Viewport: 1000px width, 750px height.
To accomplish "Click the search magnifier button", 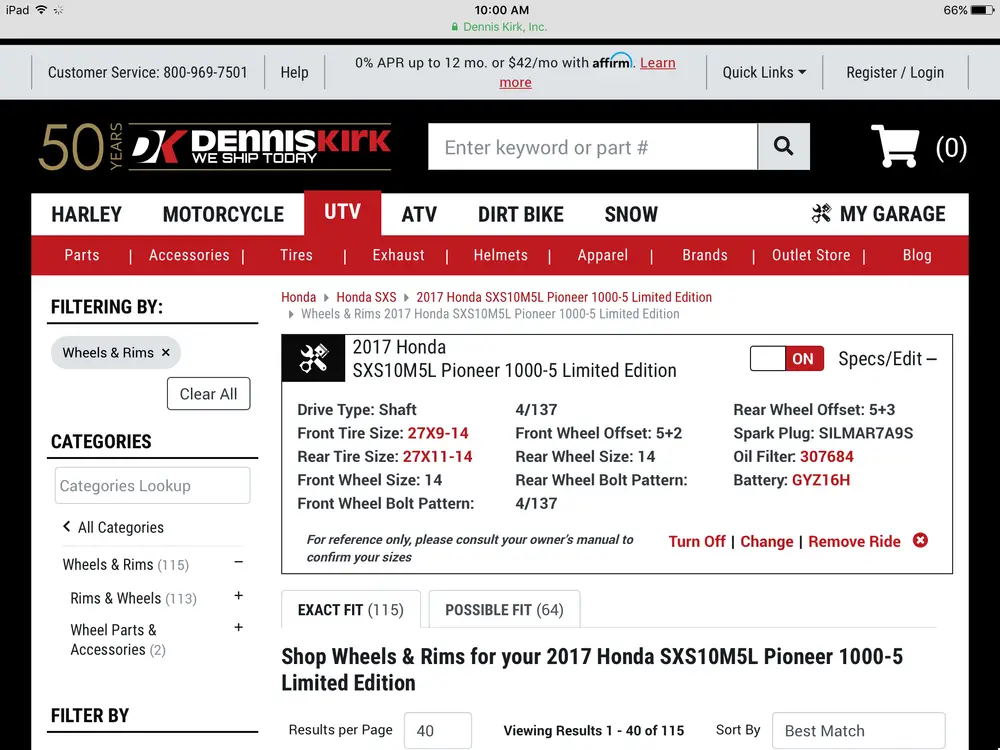I will (x=784, y=147).
